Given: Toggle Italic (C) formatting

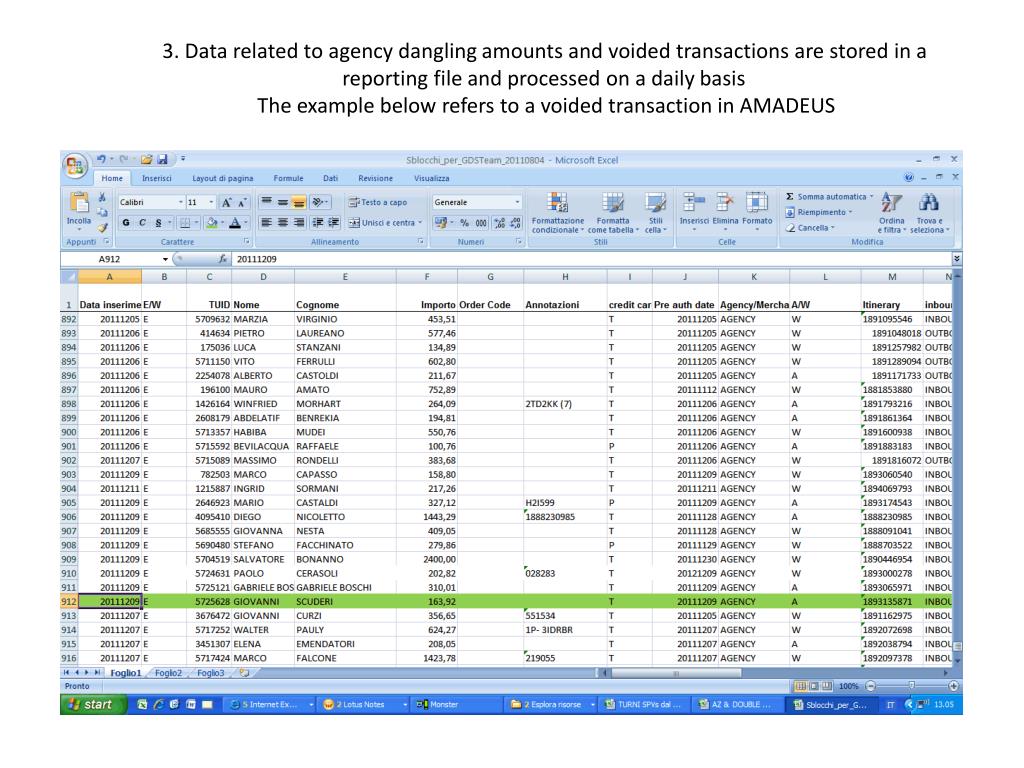Looking at the screenshot, I should coord(142,223).
